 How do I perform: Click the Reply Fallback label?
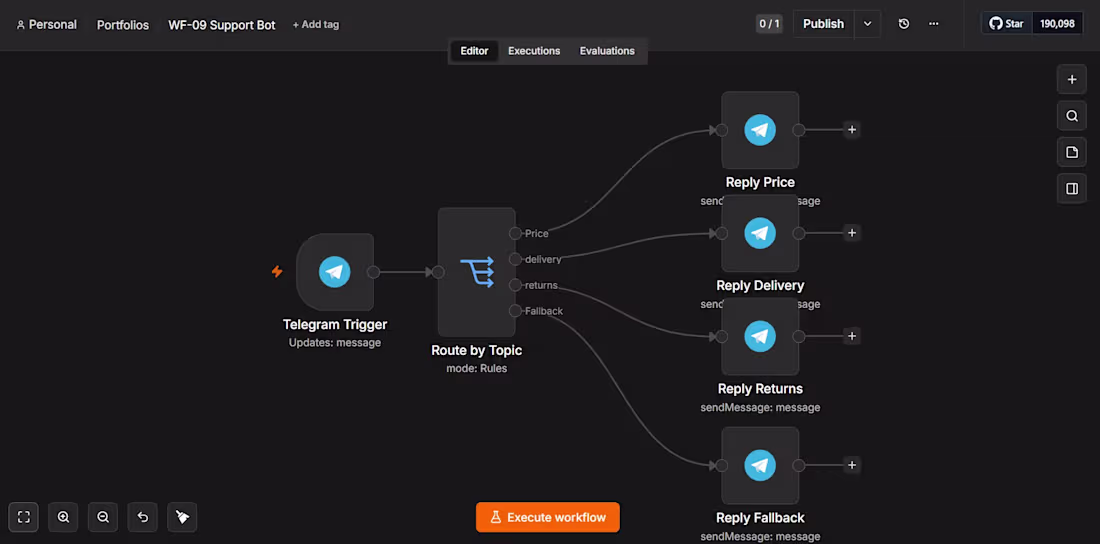(x=760, y=518)
